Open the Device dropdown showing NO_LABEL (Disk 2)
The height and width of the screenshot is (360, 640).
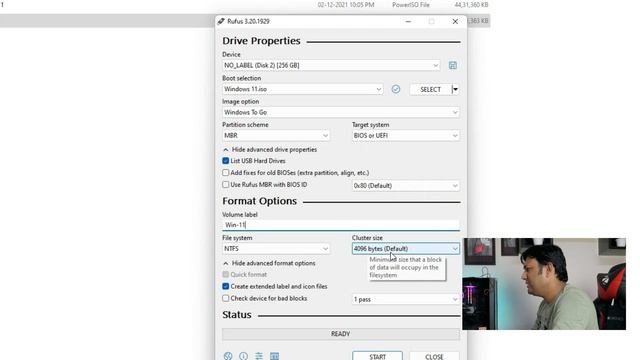pyautogui.click(x=331, y=65)
